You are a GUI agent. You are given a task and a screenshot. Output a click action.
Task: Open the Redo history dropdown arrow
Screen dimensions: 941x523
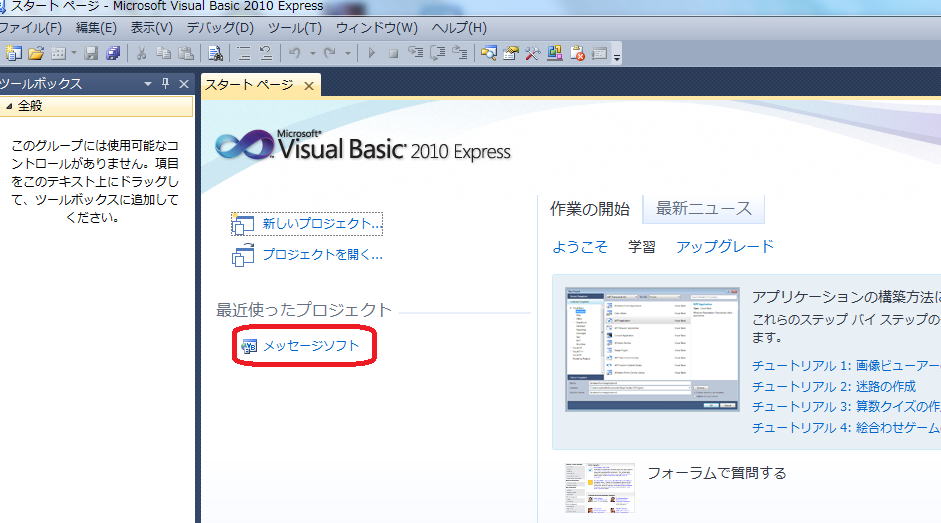(x=347, y=53)
